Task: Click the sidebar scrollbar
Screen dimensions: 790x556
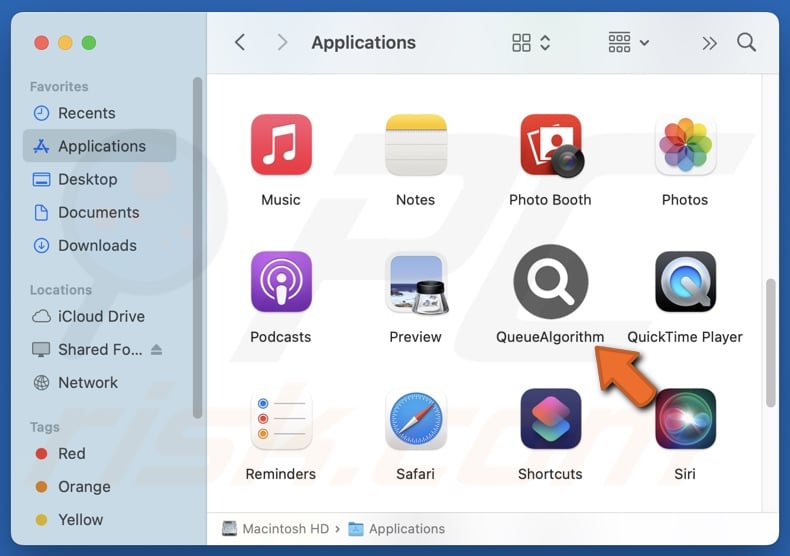Action: [x=198, y=248]
